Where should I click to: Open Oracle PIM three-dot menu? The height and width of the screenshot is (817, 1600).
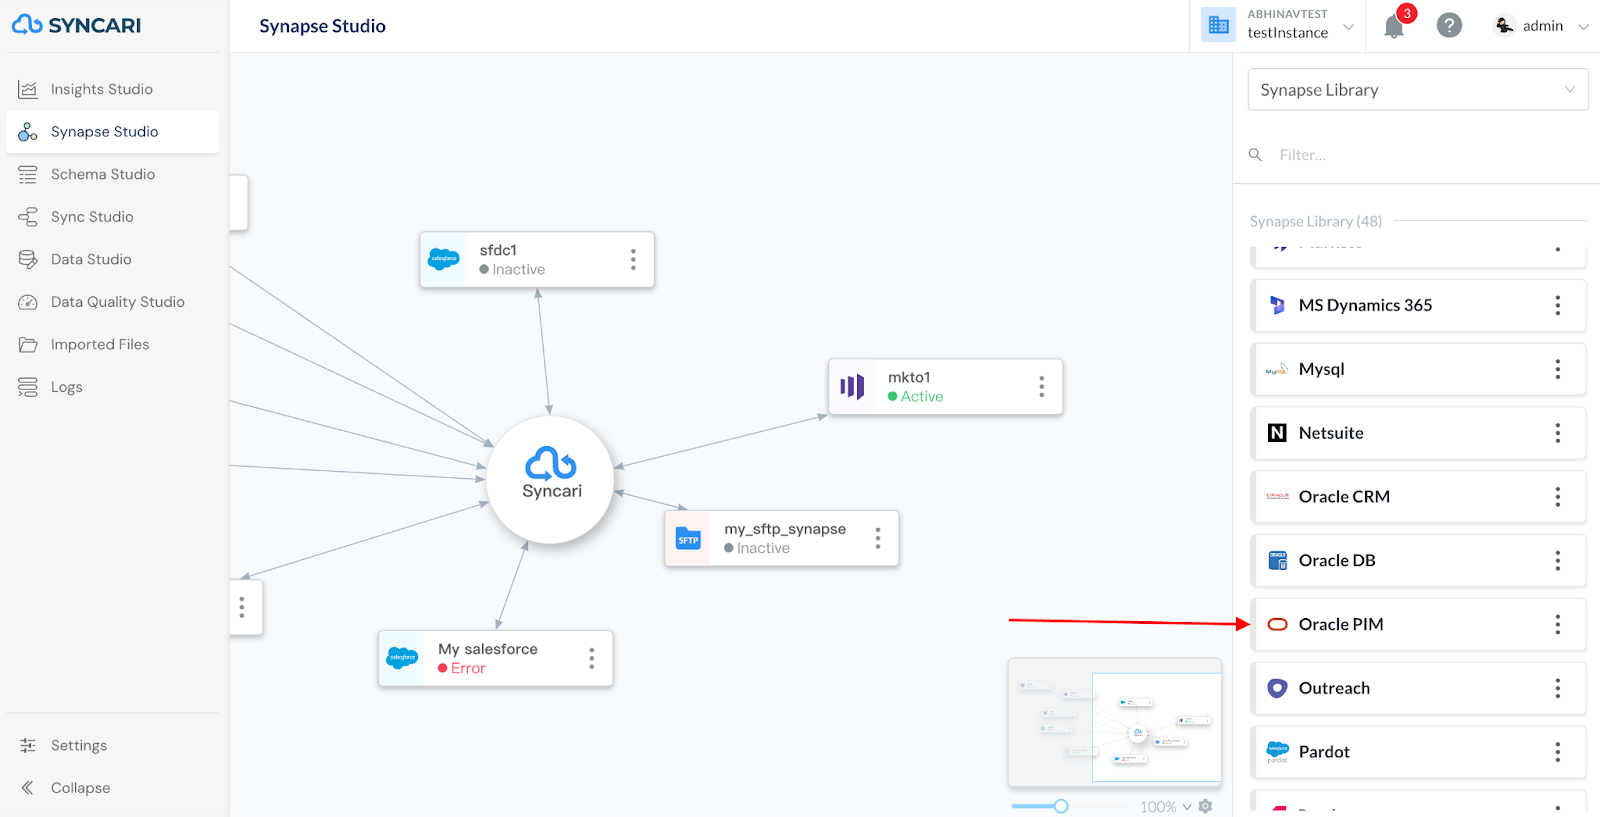pos(1557,625)
